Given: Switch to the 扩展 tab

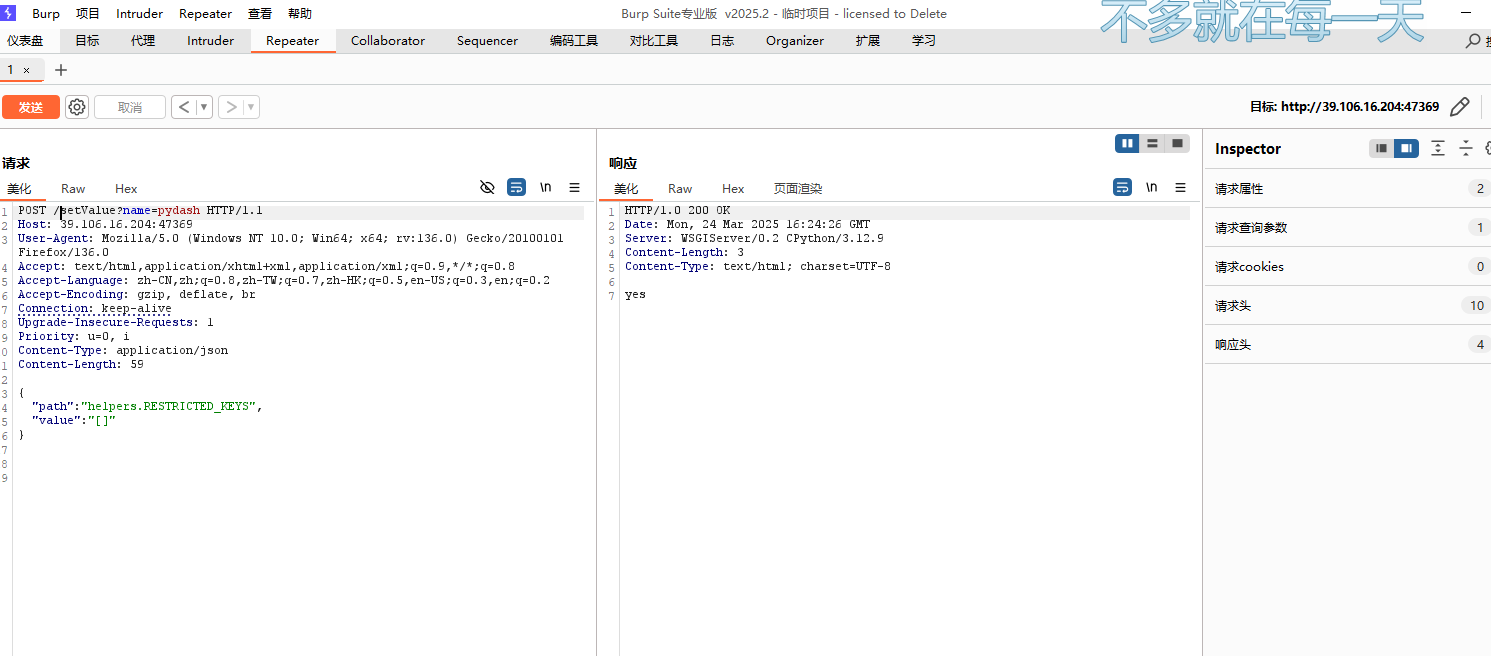Looking at the screenshot, I should 868,41.
